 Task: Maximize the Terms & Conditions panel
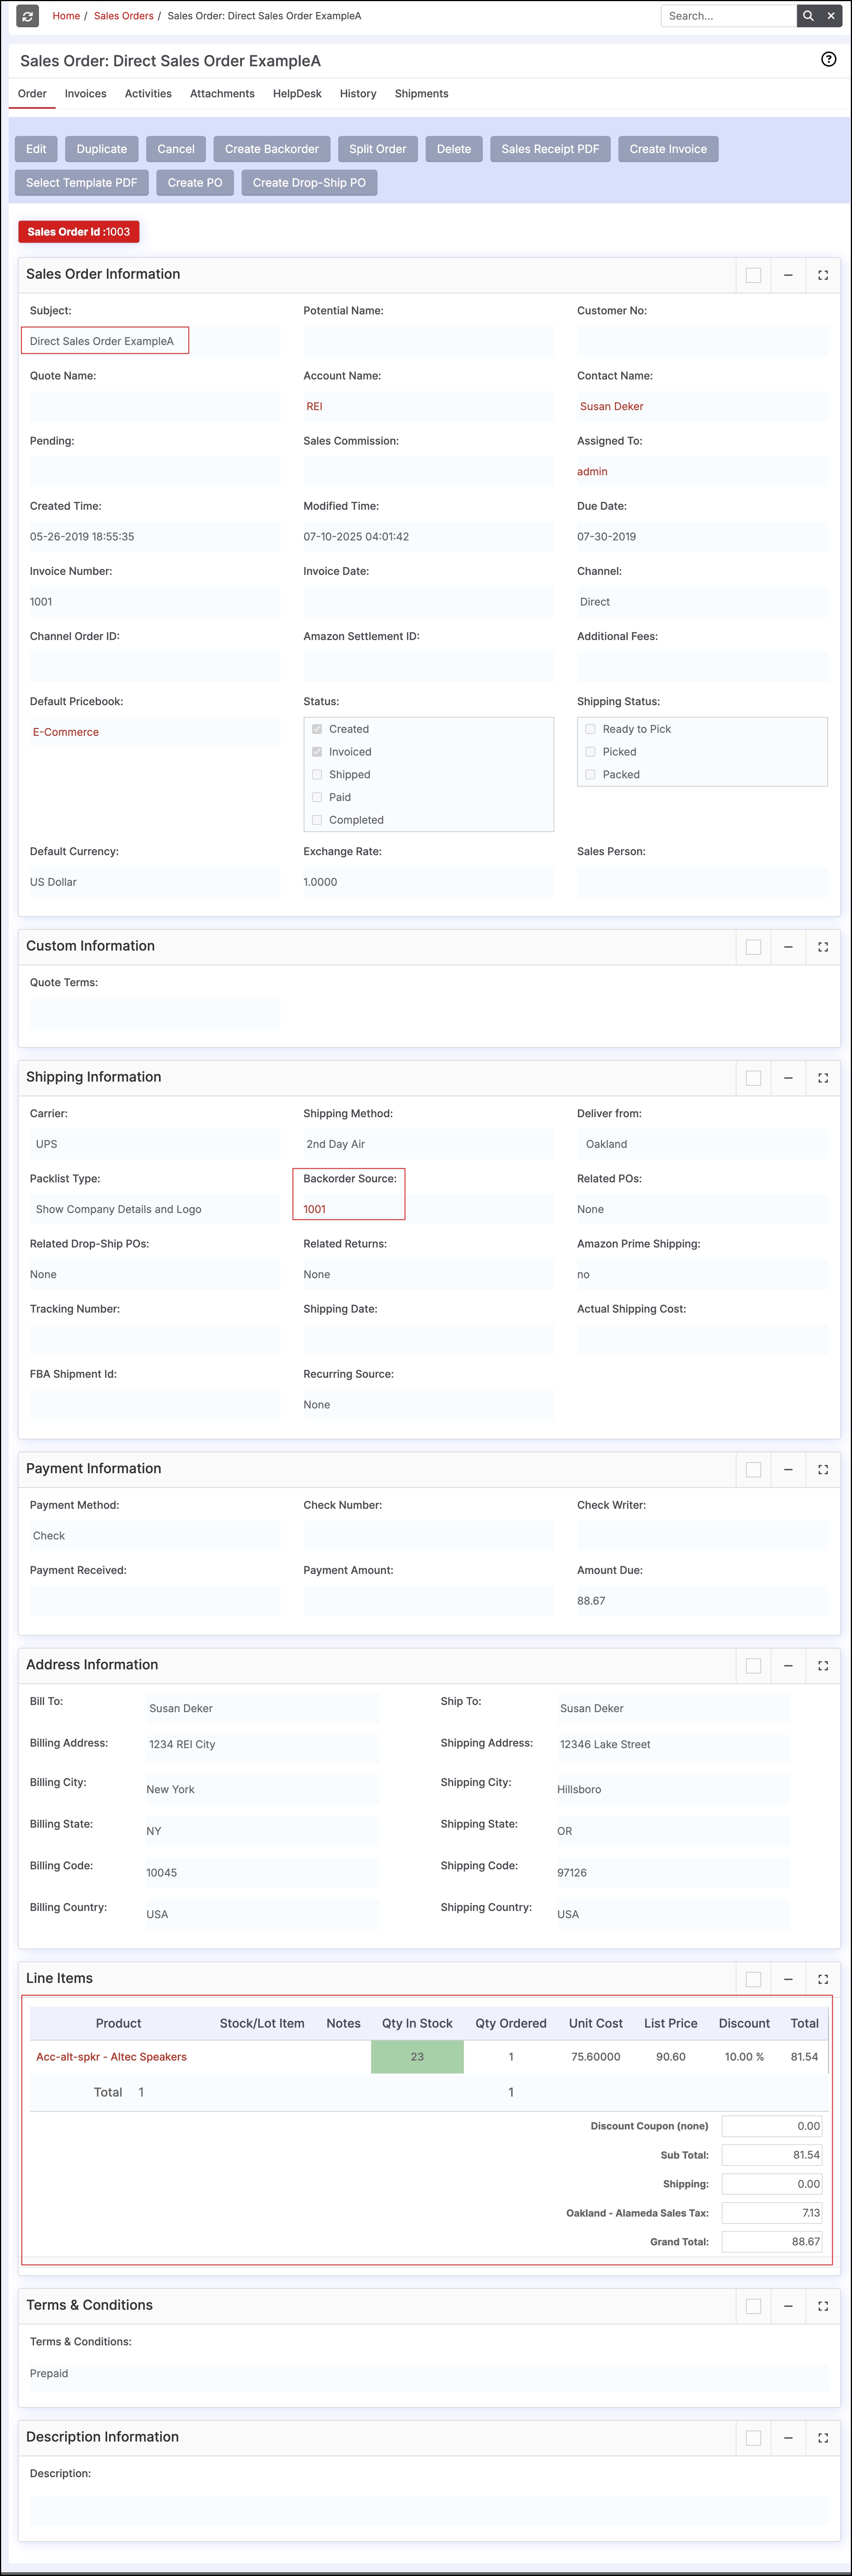823,2306
